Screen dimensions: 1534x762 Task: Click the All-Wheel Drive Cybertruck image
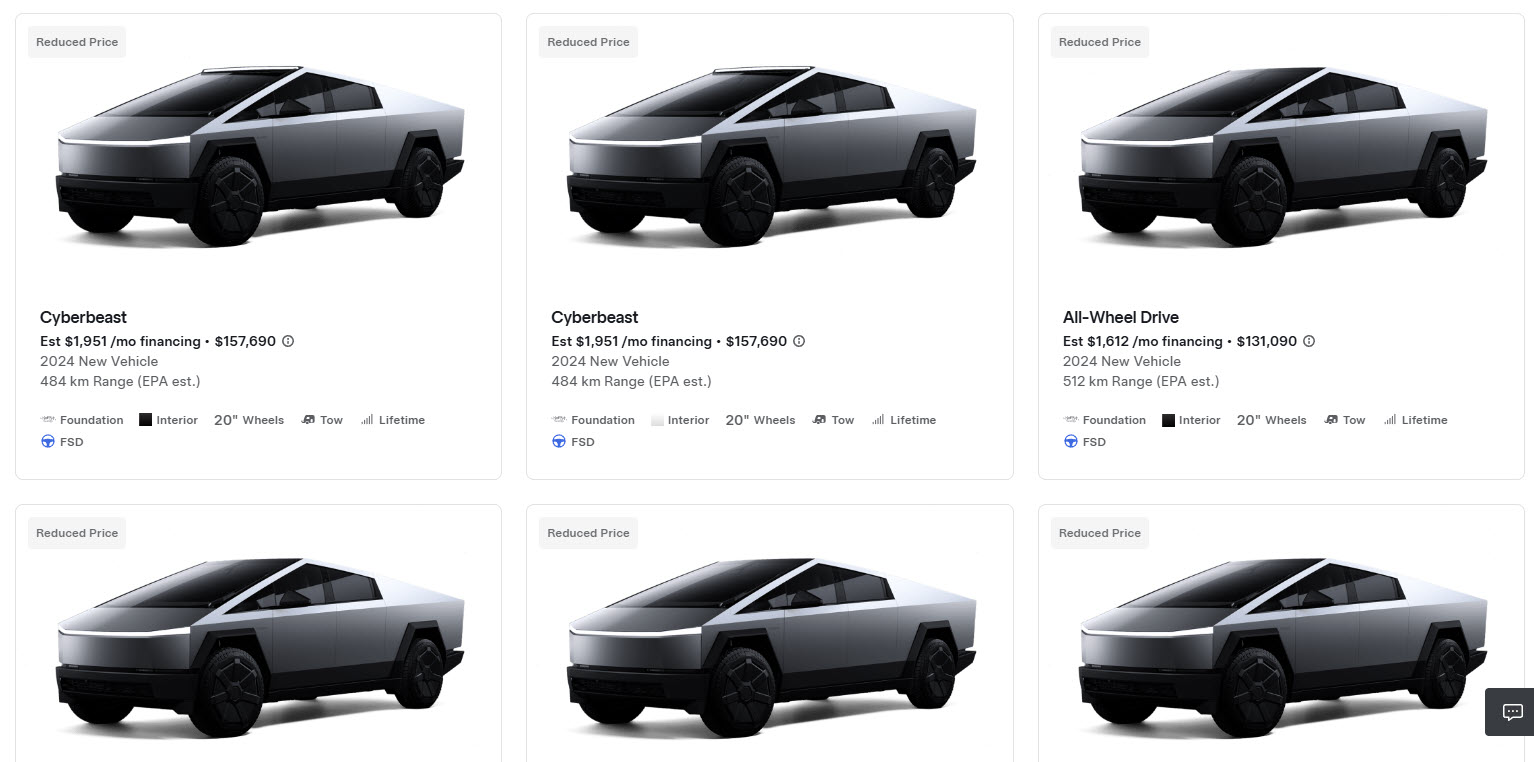tap(1282, 155)
